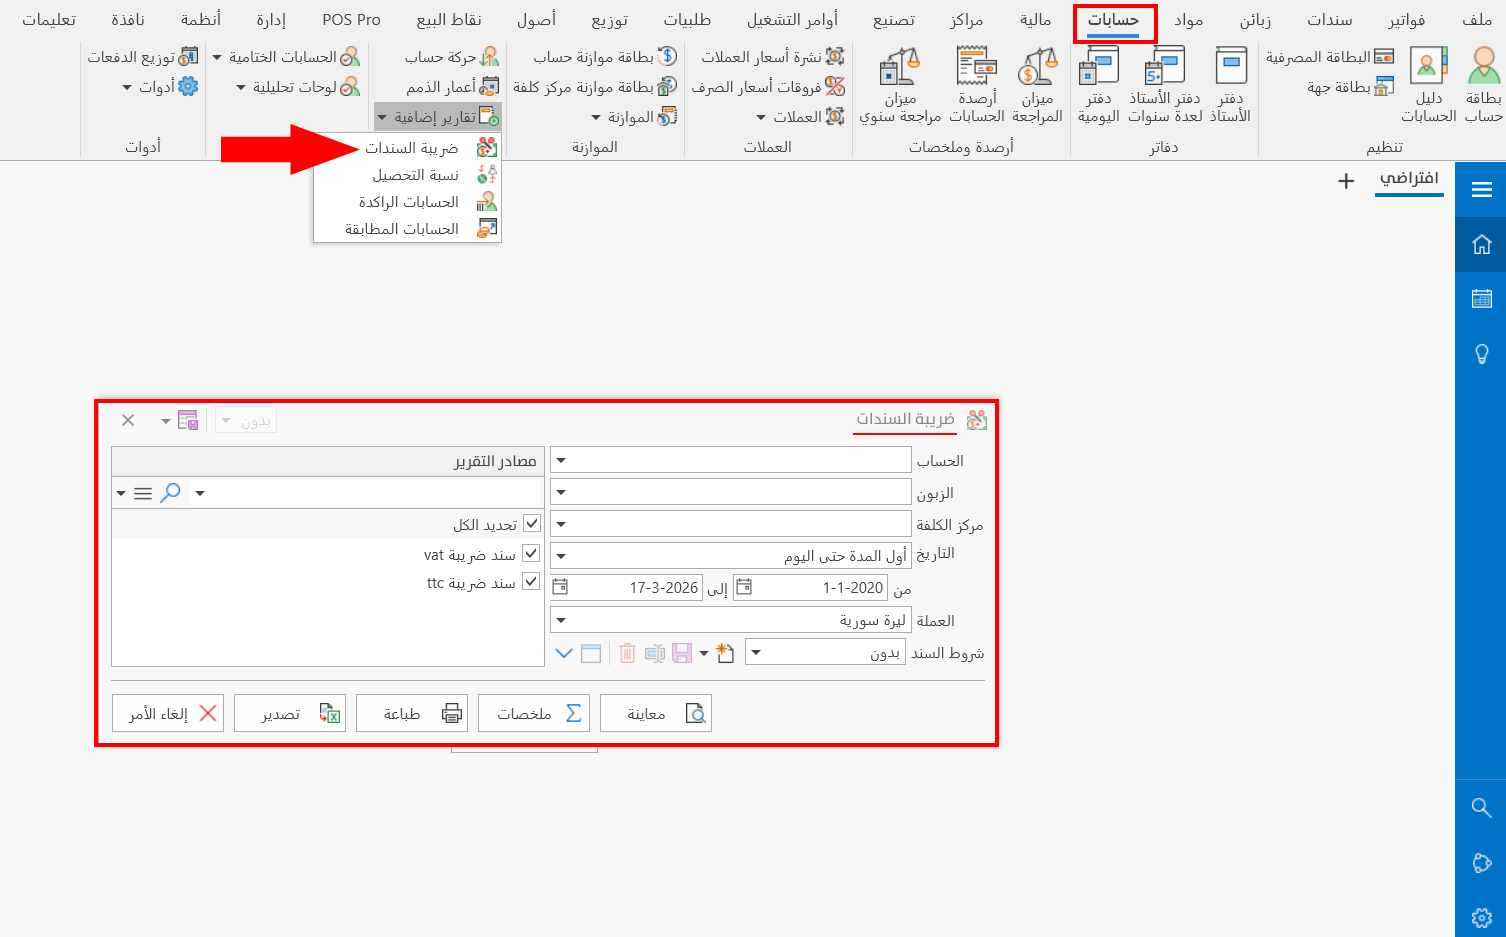This screenshot has width=1506, height=937.
Task: Expand the التاريخ period dropdown
Action: (561, 556)
